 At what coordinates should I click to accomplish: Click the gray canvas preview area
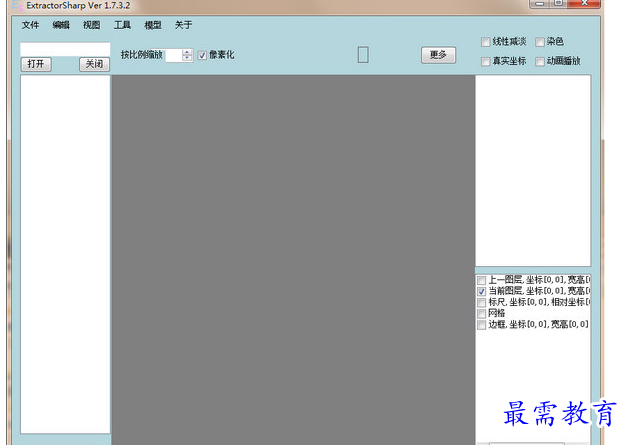tap(293, 259)
